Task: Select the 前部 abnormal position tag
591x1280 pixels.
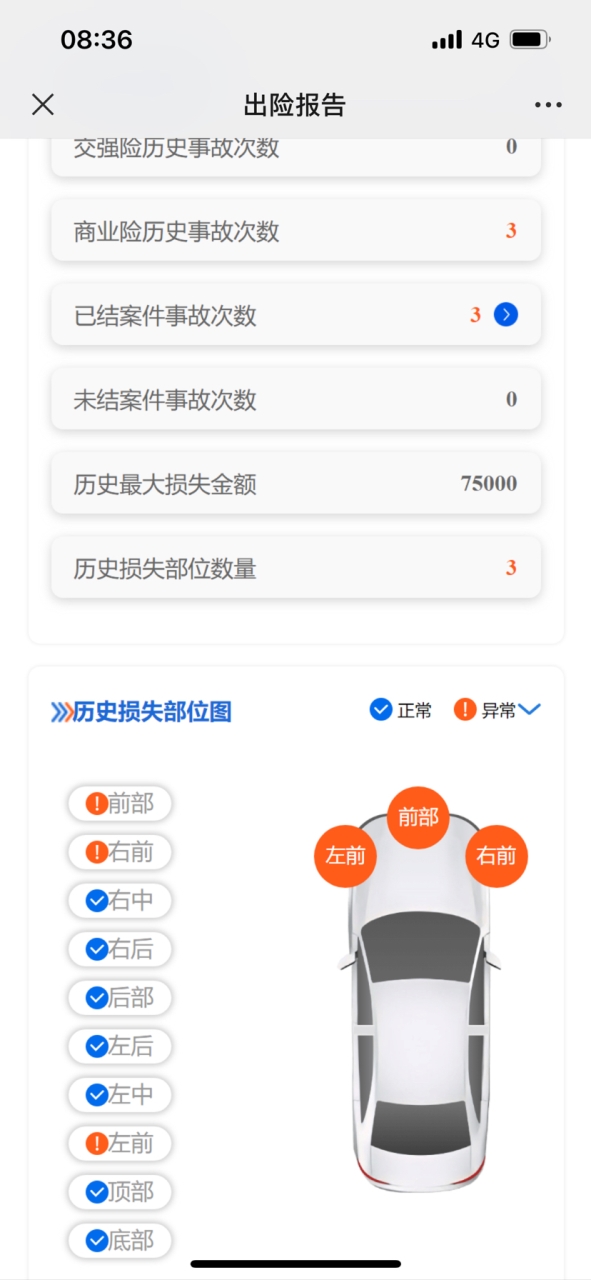Action: (x=120, y=803)
